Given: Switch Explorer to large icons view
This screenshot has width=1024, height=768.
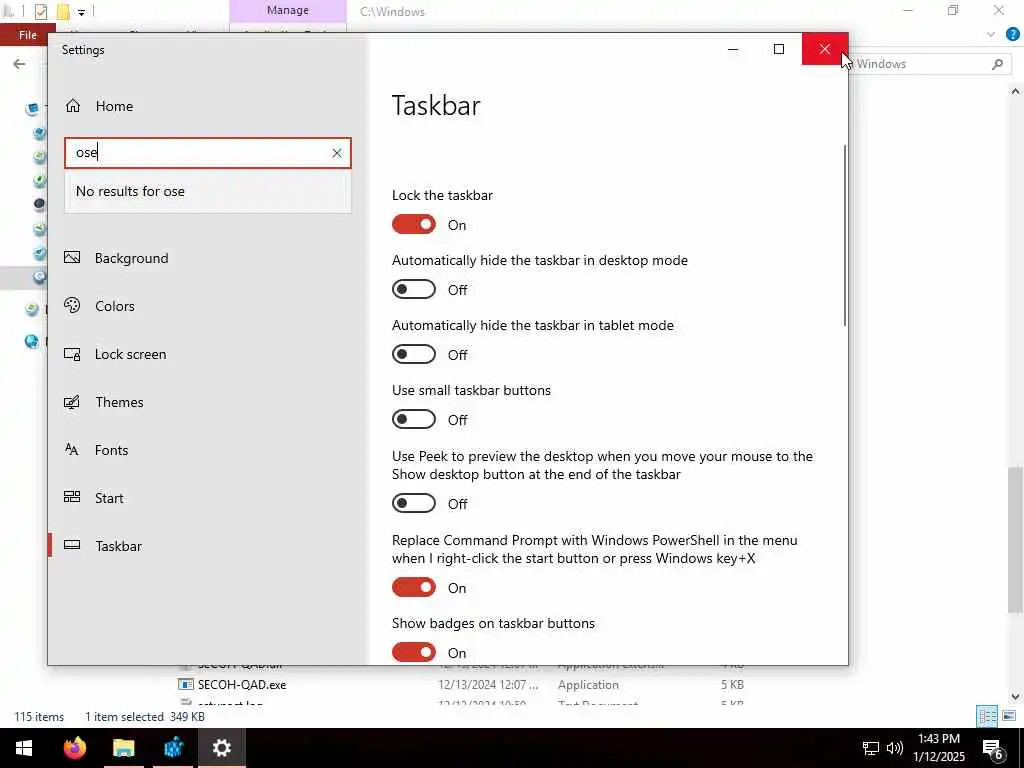Looking at the screenshot, I should coord(1009,716).
